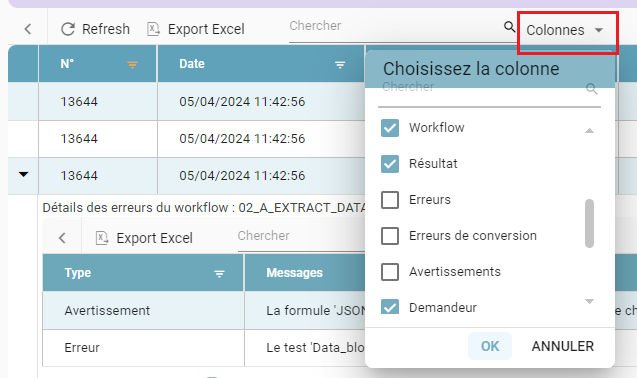Uncheck the Demandeur column checkbox
Image resolution: width=637 pixels, height=378 pixels.
[x=390, y=307]
